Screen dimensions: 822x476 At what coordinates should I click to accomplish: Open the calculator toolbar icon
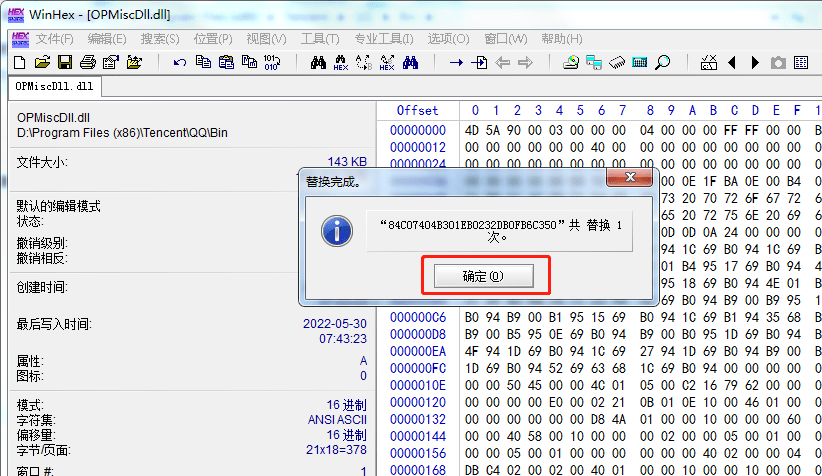[640, 63]
